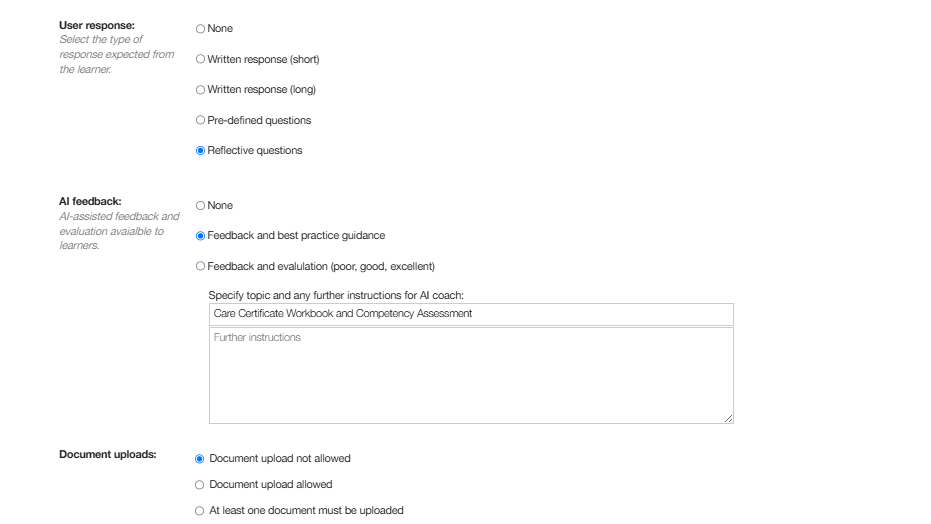
Task: Set AI feedback to None
Action: (x=201, y=205)
